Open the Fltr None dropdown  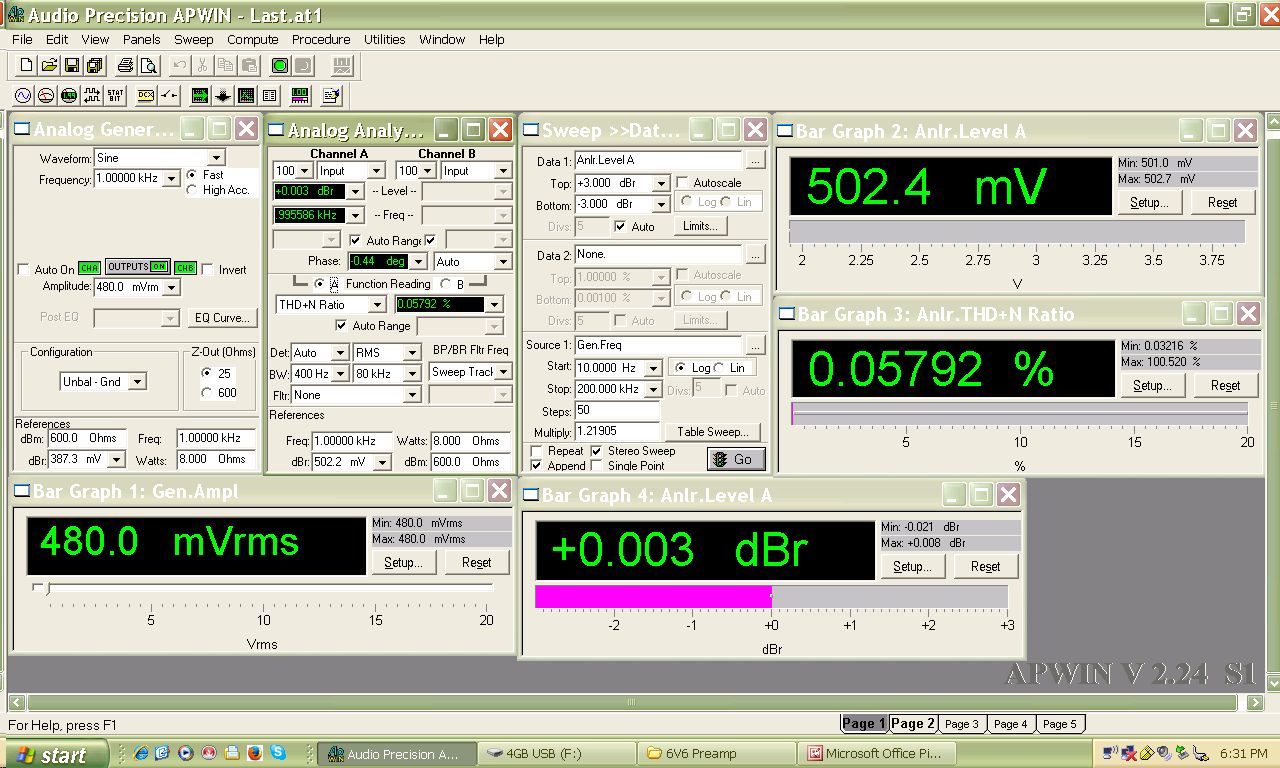point(412,395)
